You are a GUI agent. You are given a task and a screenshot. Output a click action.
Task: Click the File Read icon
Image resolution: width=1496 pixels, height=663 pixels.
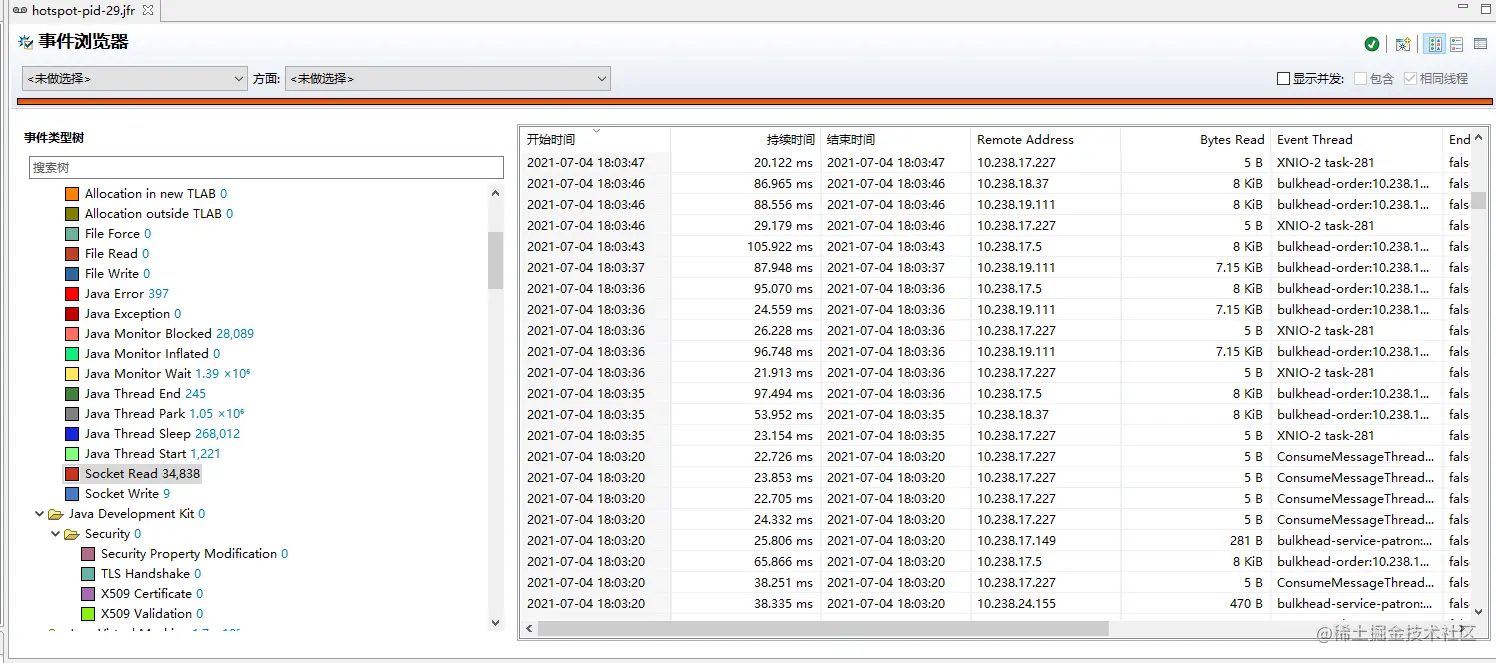click(72, 254)
